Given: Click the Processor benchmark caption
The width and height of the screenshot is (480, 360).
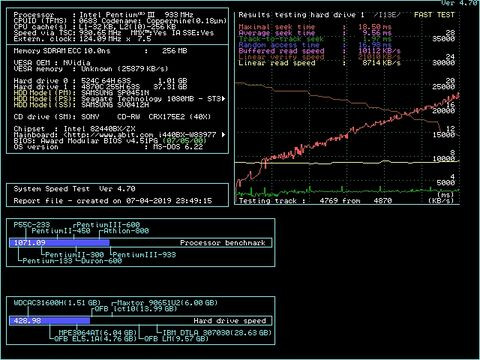Looking at the screenshot, I should 223,243.
